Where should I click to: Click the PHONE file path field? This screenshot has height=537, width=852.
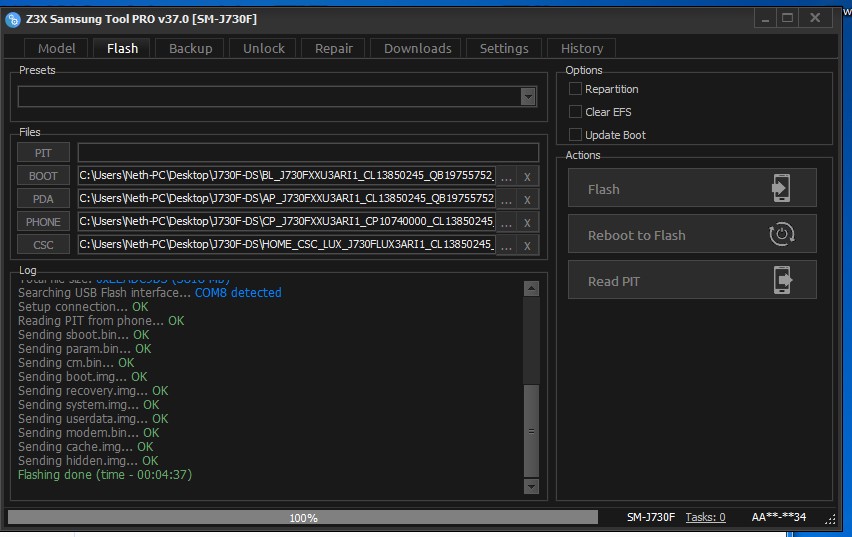(287, 222)
